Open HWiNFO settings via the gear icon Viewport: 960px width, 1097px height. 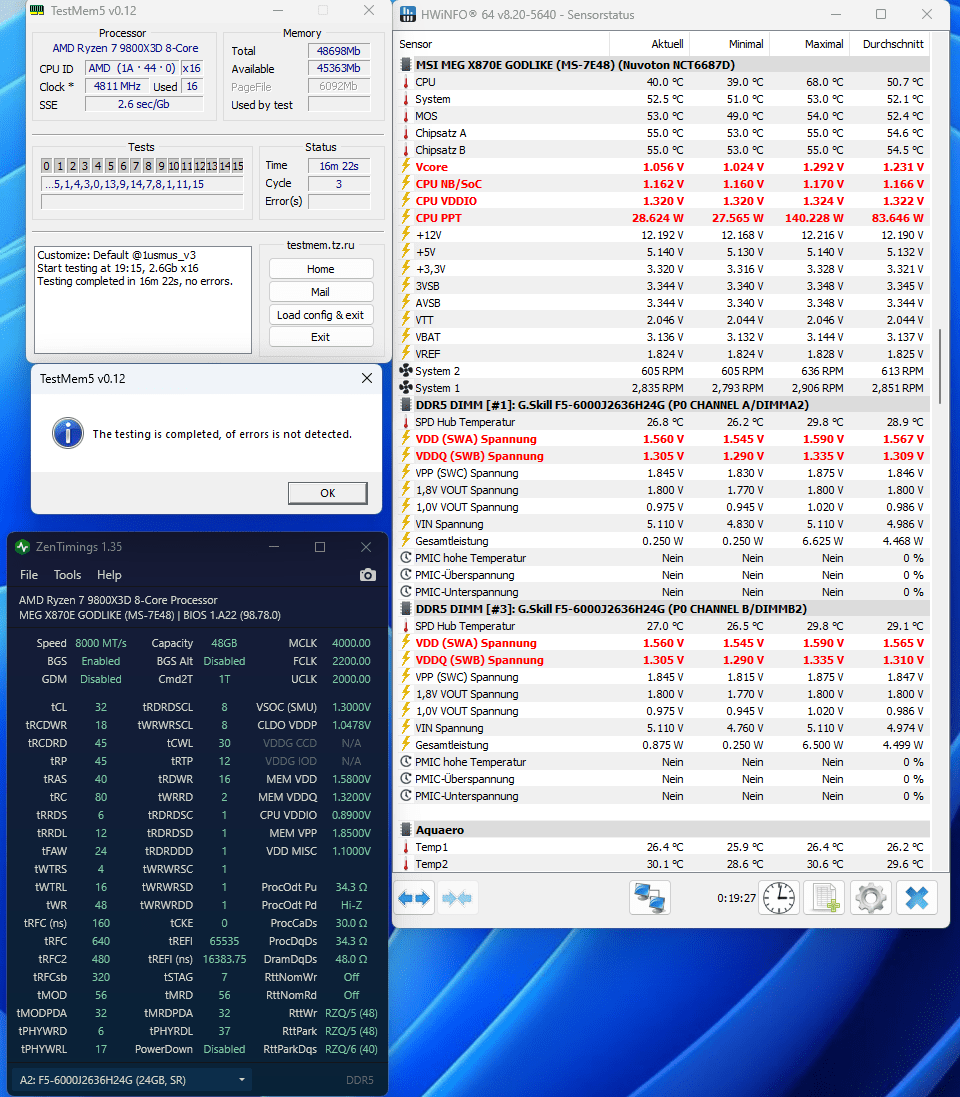tap(869, 897)
